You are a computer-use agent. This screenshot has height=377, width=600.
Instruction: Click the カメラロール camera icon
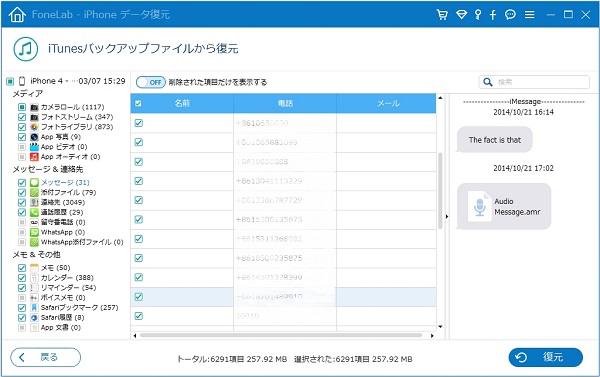pyautogui.click(x=34, y=107)
